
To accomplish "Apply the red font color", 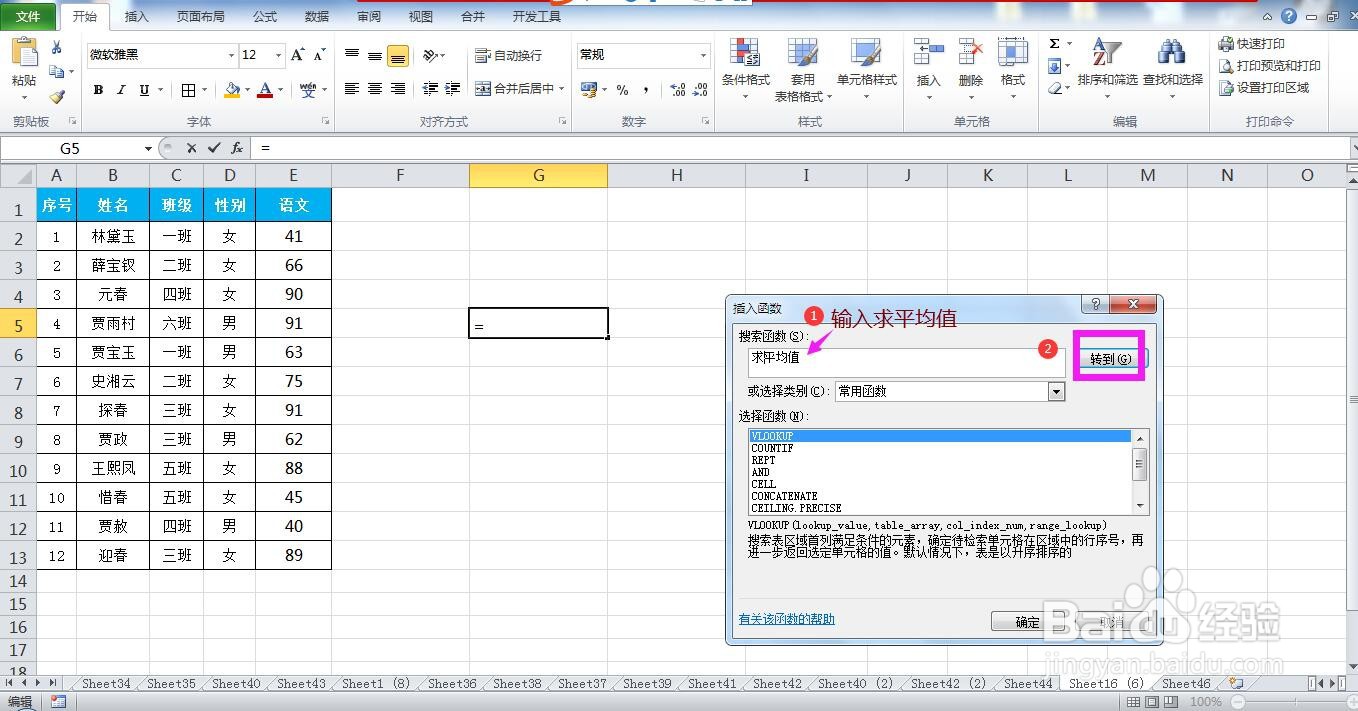I will tap(265, 90).
